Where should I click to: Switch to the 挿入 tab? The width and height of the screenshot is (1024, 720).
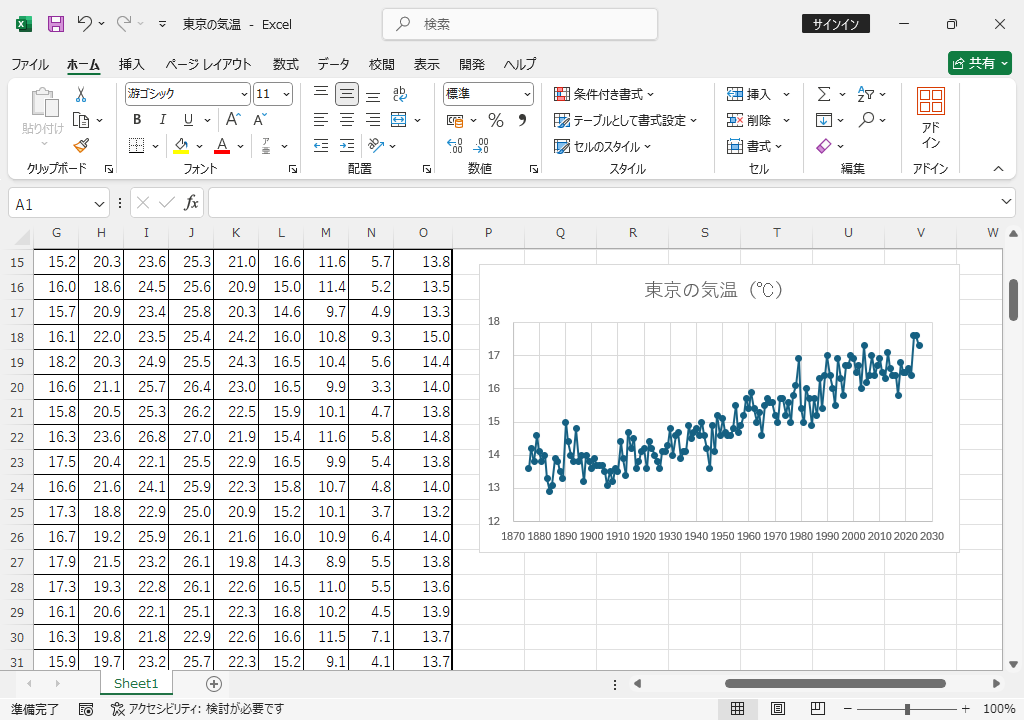coord(131,64)
